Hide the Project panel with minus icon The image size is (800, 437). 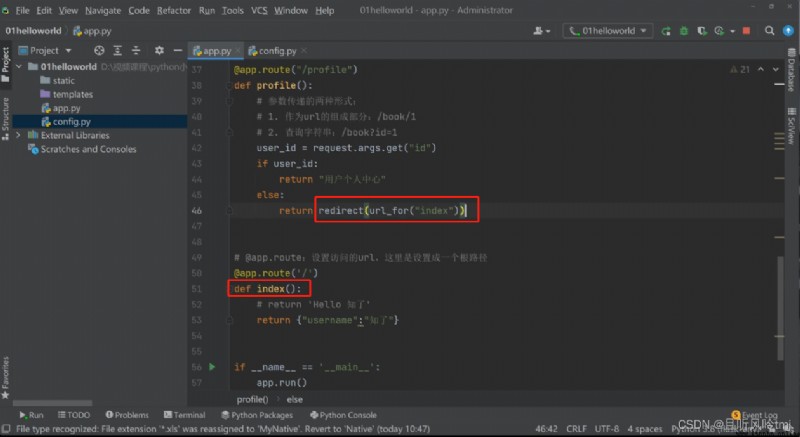[178, 50]
